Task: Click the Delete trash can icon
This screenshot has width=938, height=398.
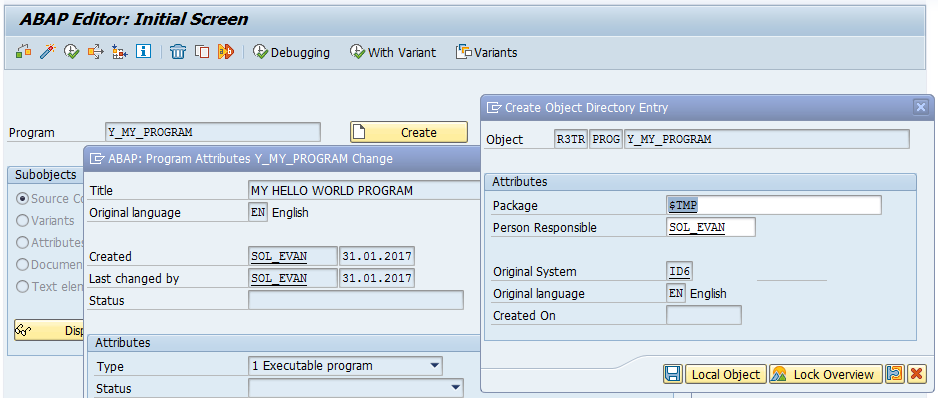Action: pos(178,52)
